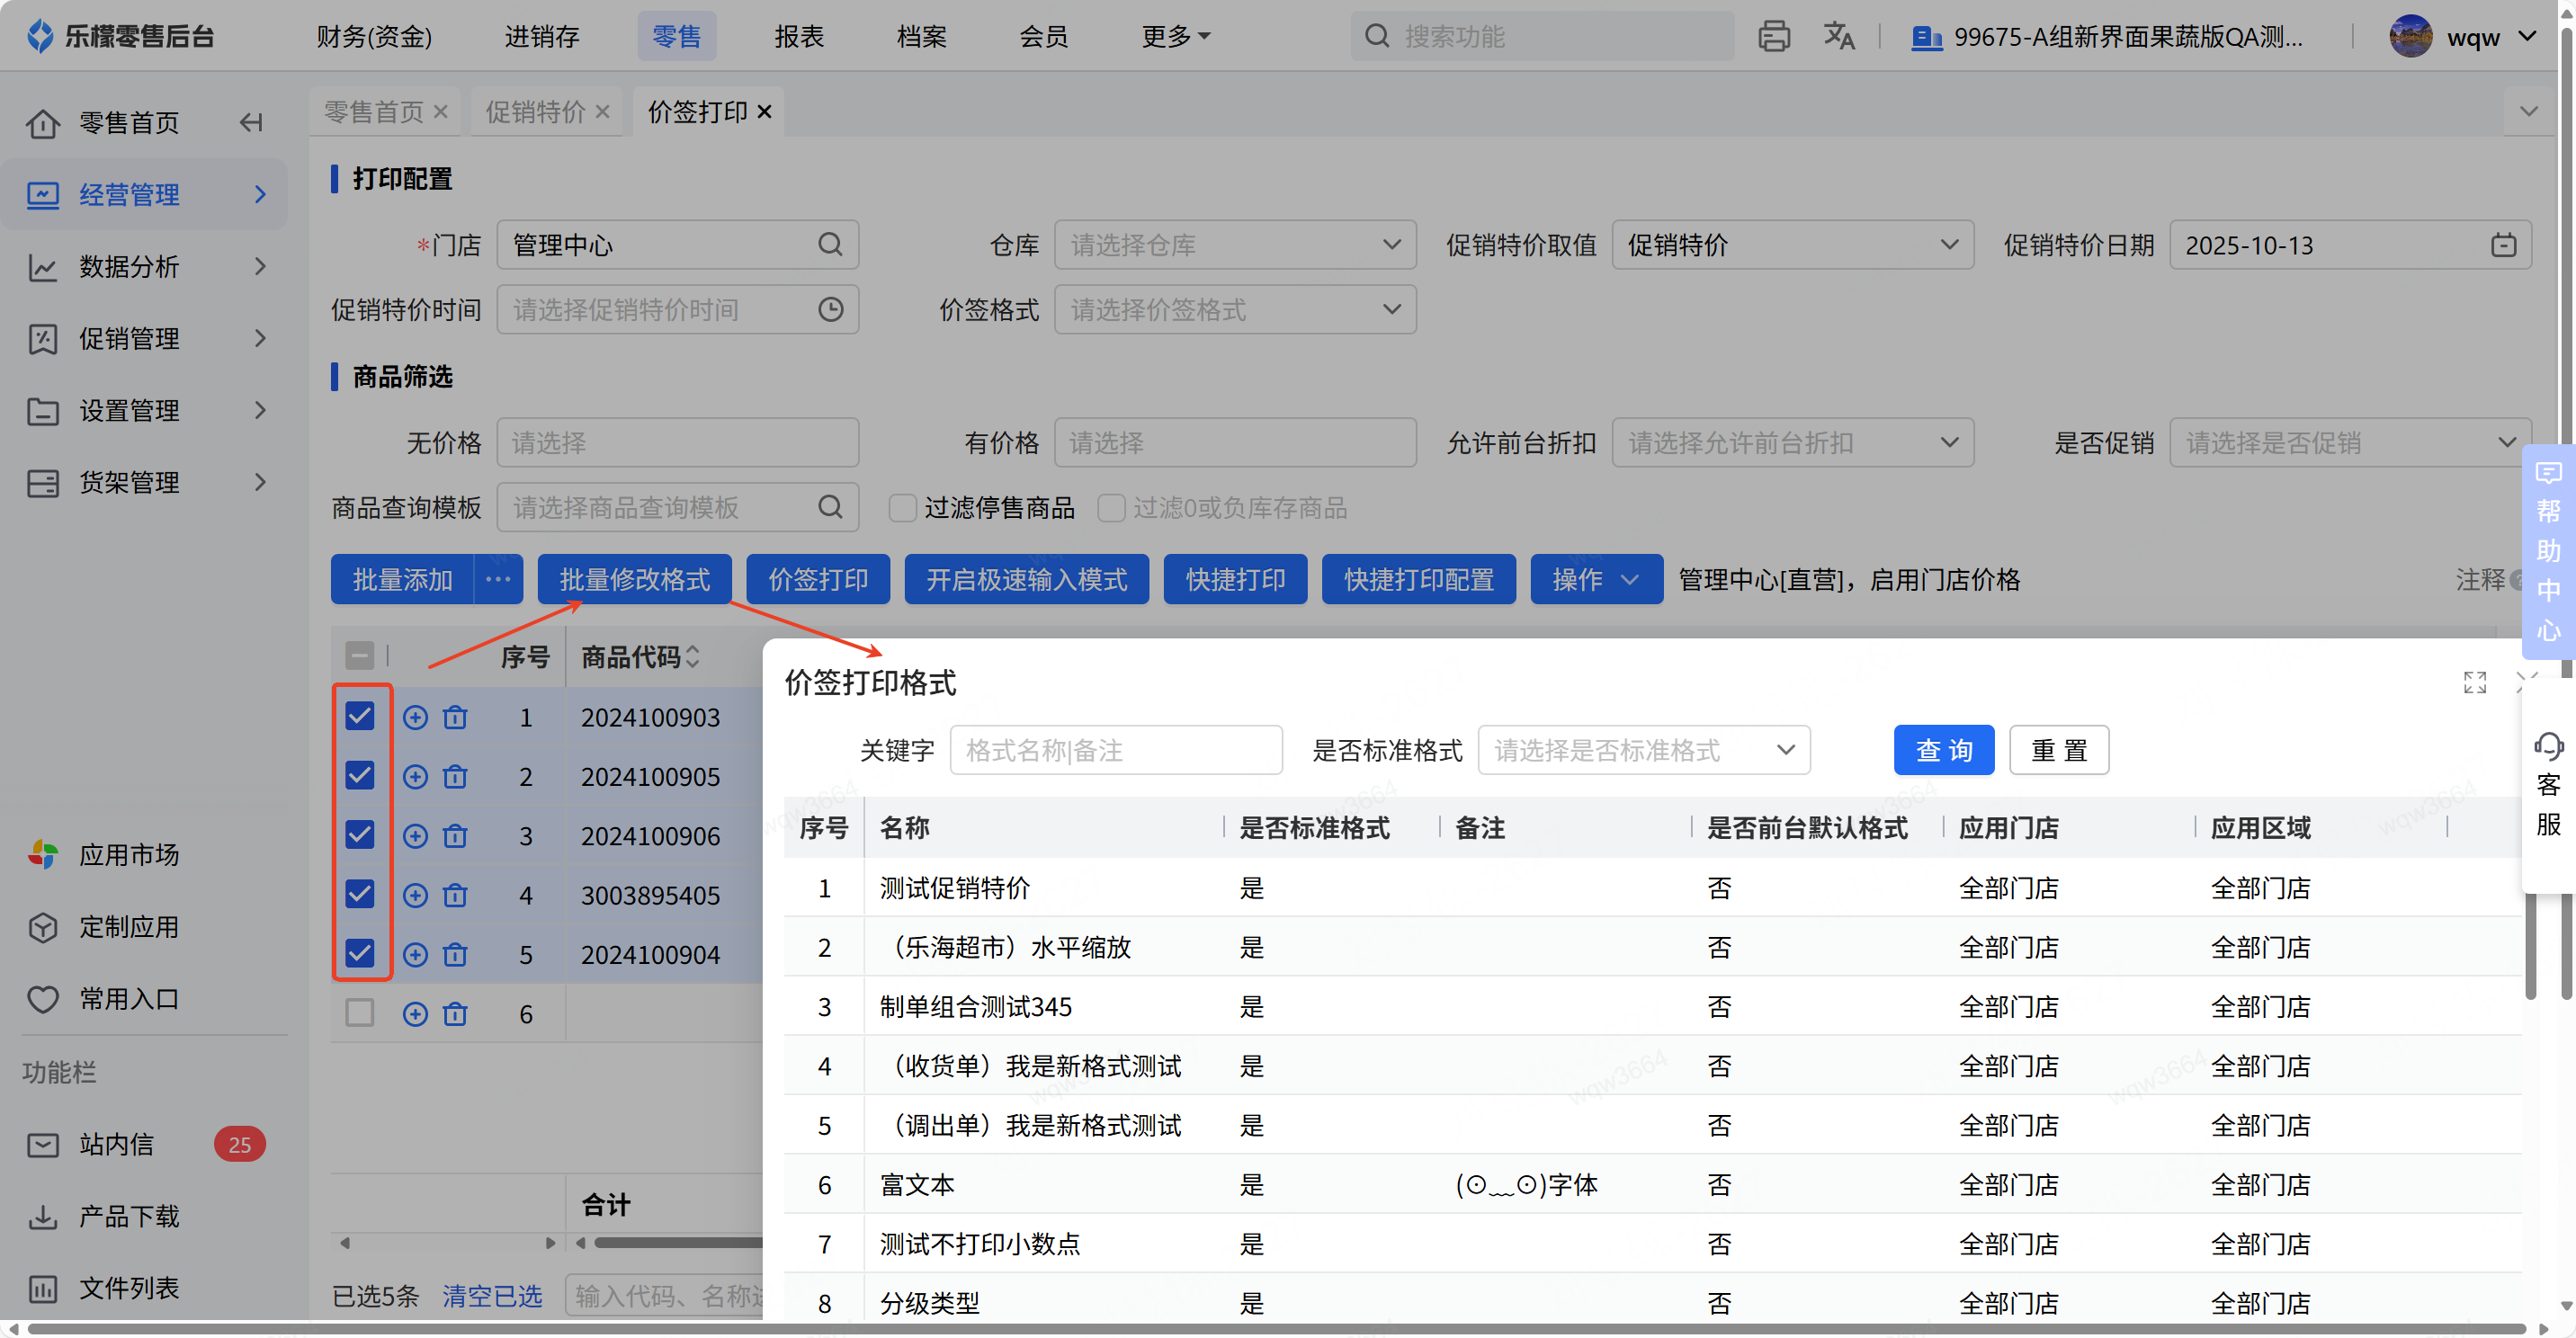The height and width of the screenshot is (1338, 2576).
Task: Click the add-row icon on row 1
Action: pyautogui.click(x=415, y=718)
